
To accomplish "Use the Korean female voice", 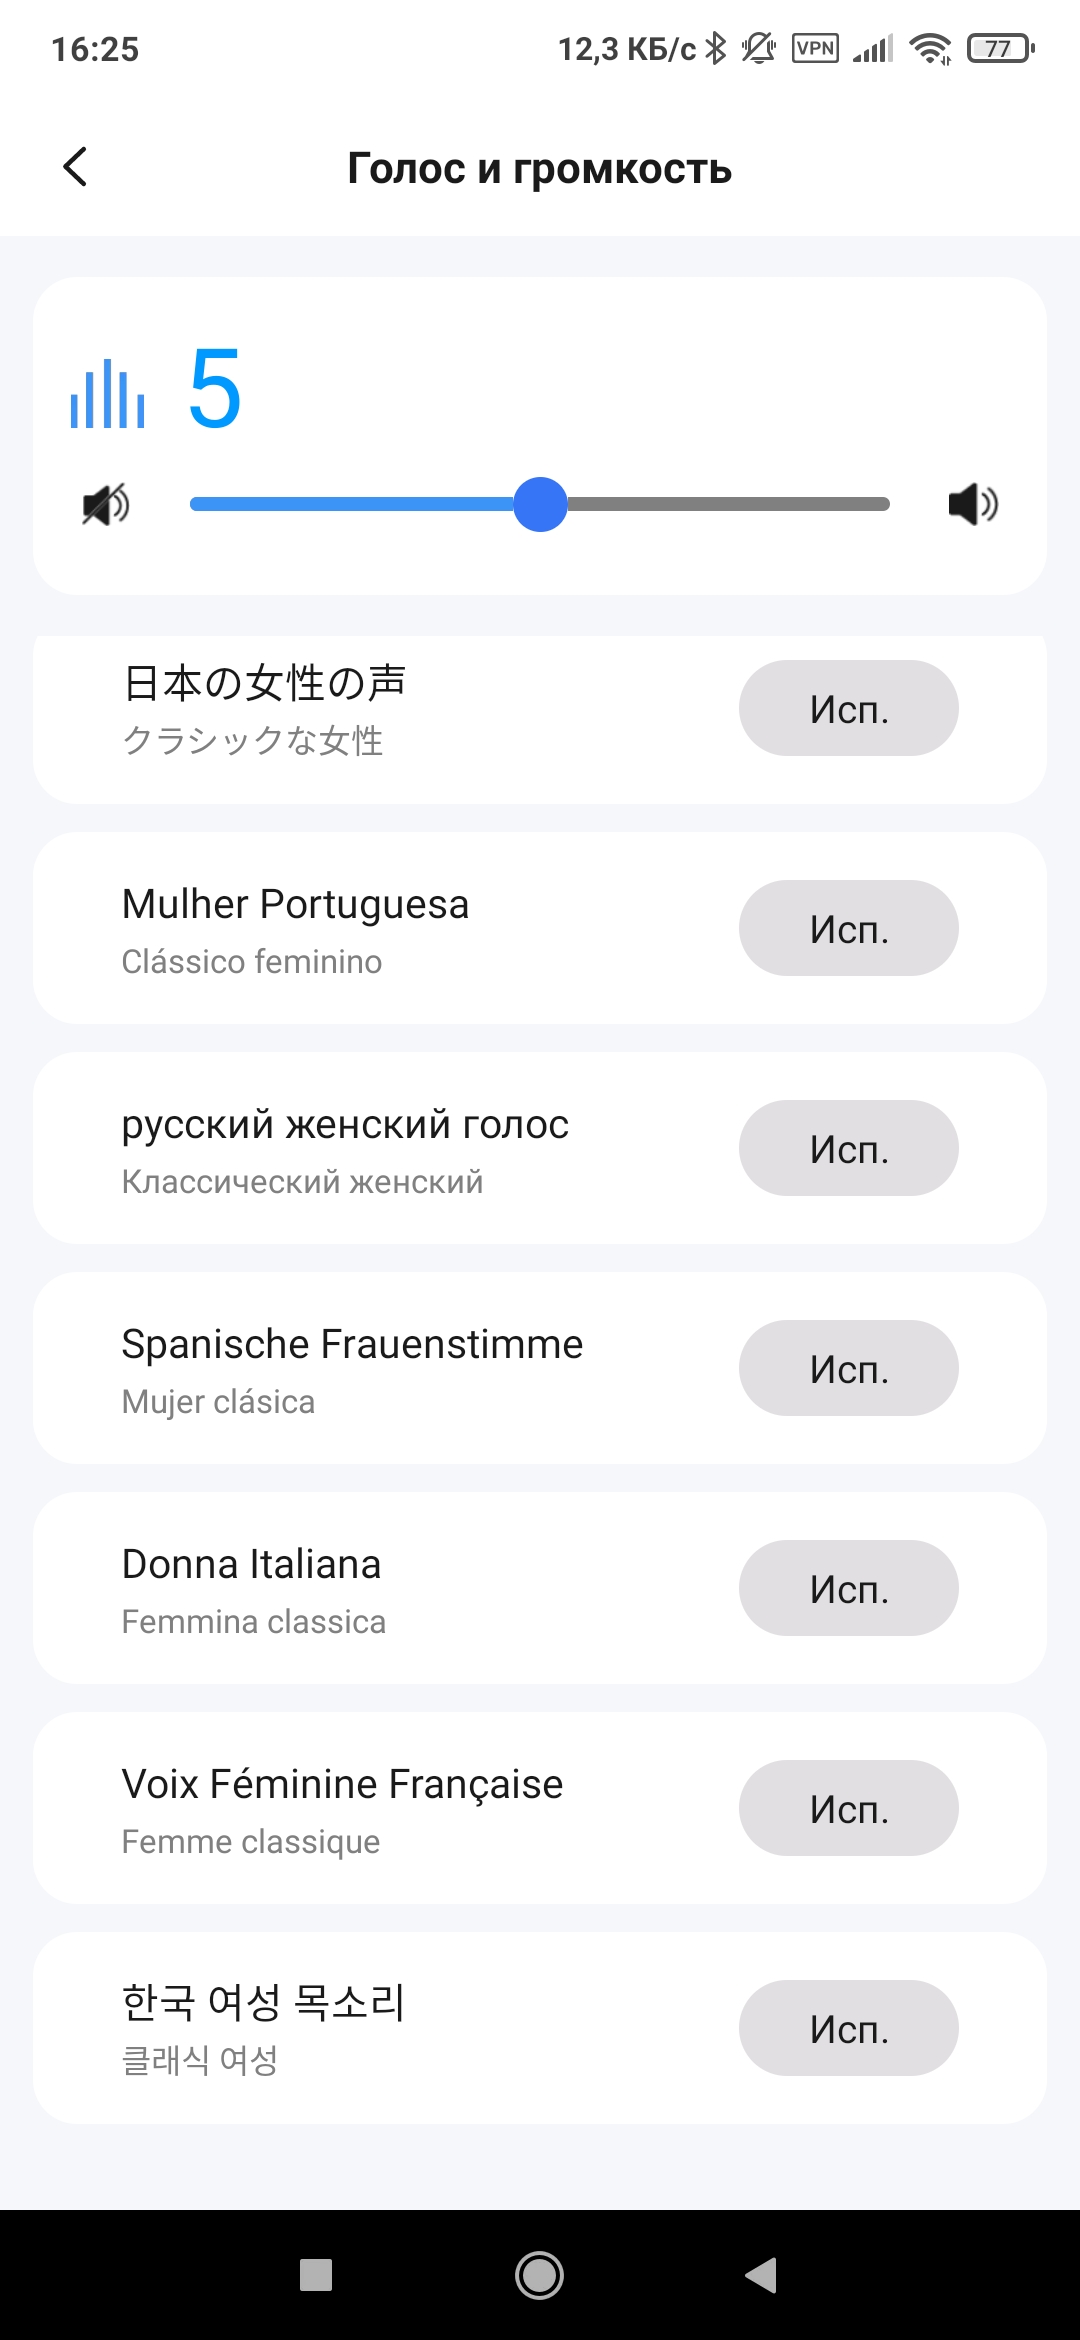I will pos(848,2028).
